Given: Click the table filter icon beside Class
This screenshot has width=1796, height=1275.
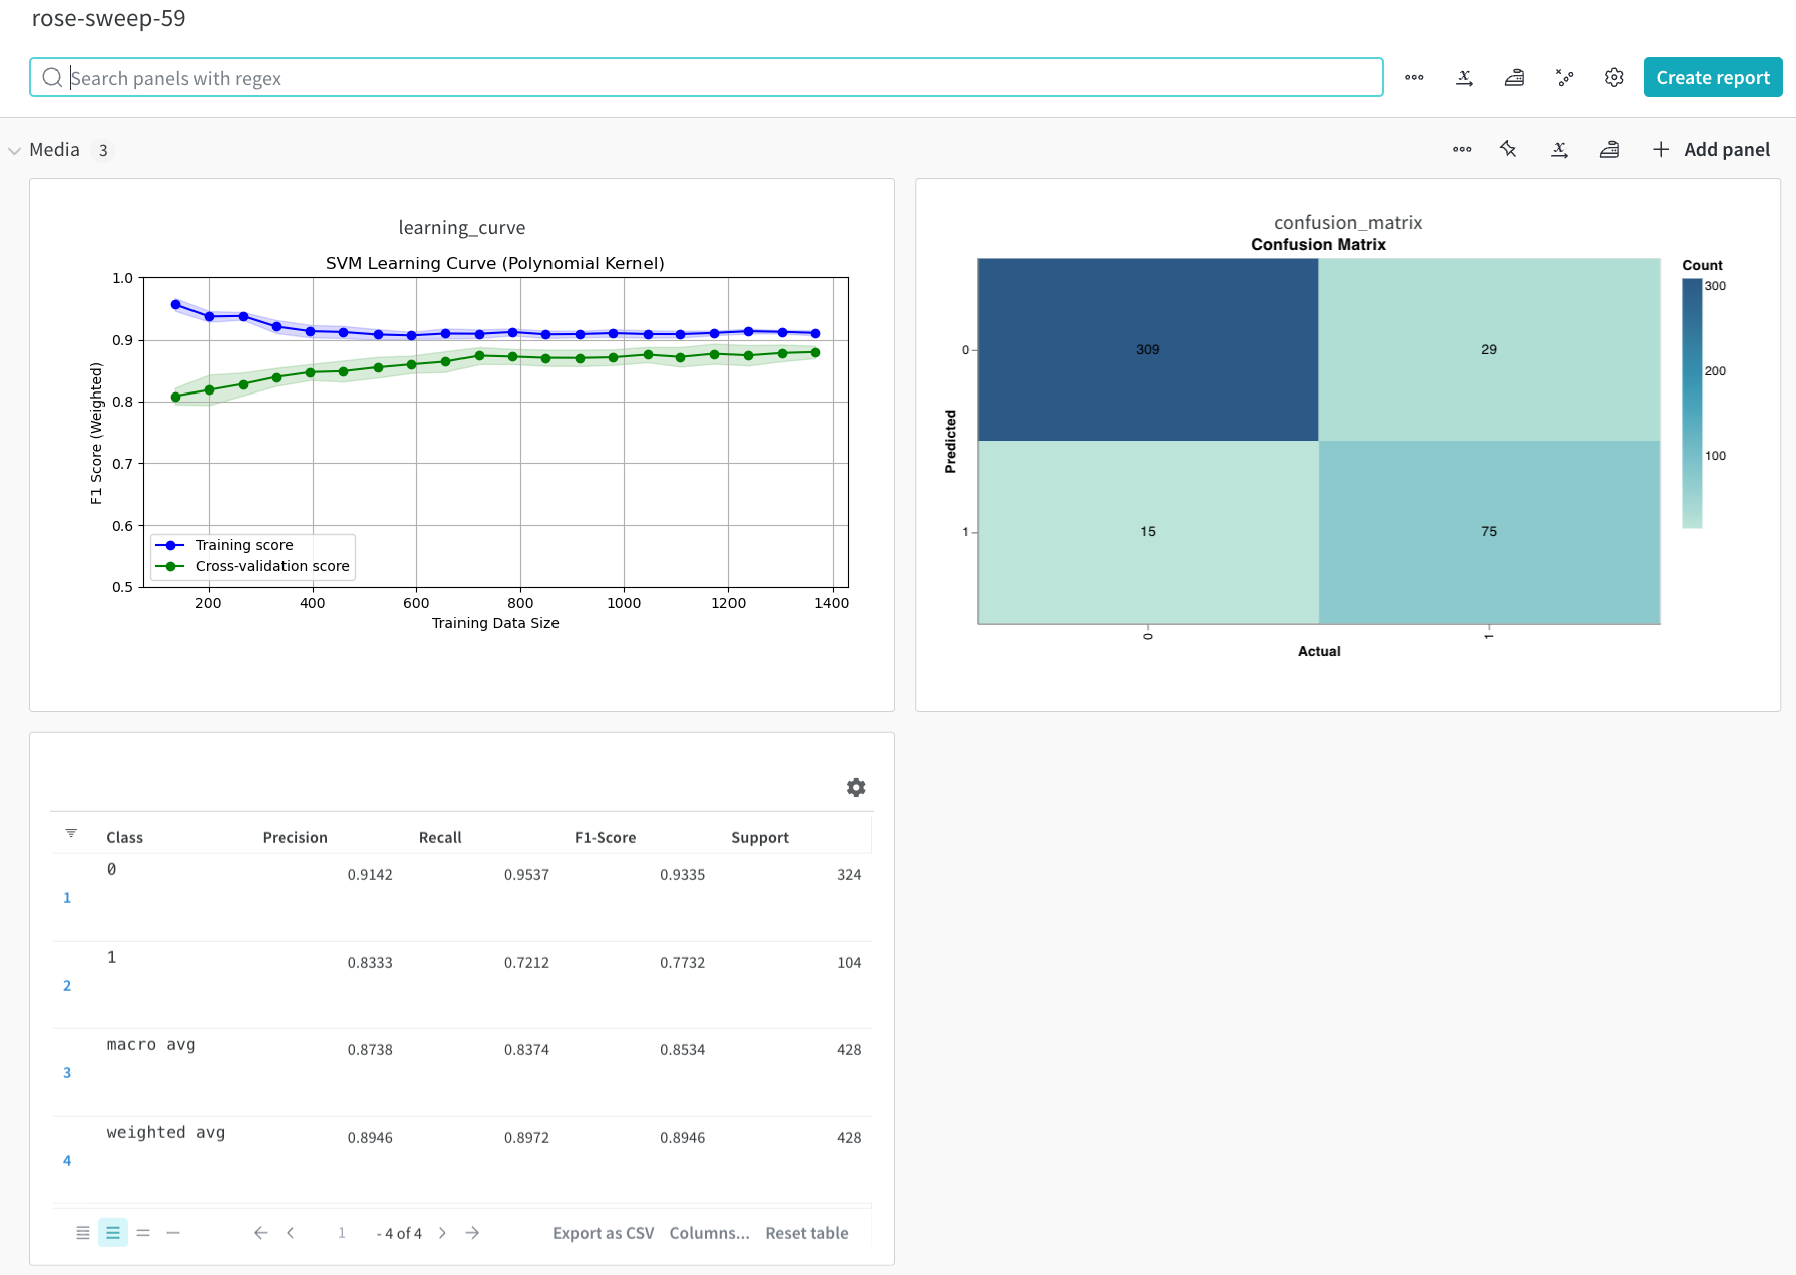Looking at the screenshot, I should pos(71,833).
